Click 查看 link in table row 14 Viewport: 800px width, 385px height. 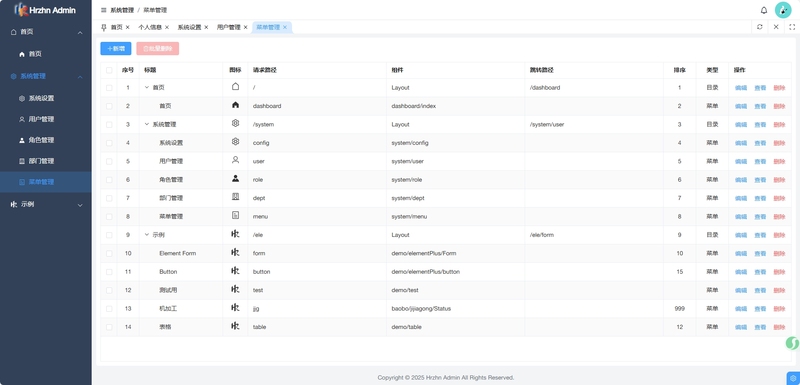[760, 327]
